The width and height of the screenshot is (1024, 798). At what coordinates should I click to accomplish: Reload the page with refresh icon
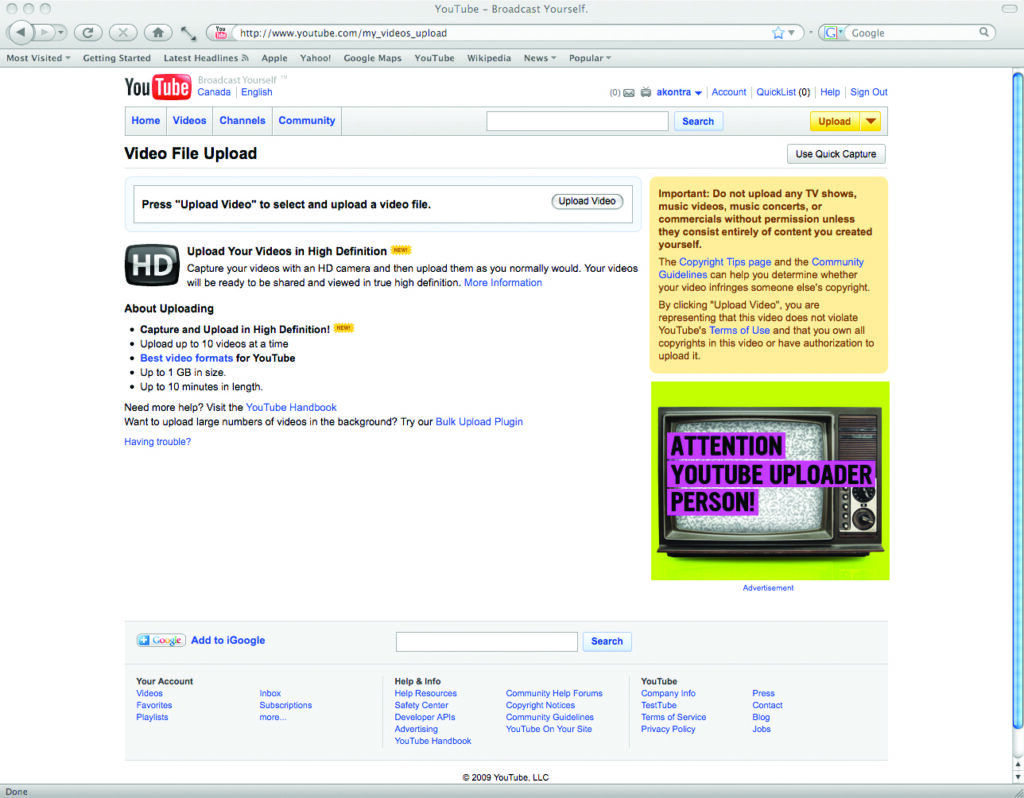[88, 32]
